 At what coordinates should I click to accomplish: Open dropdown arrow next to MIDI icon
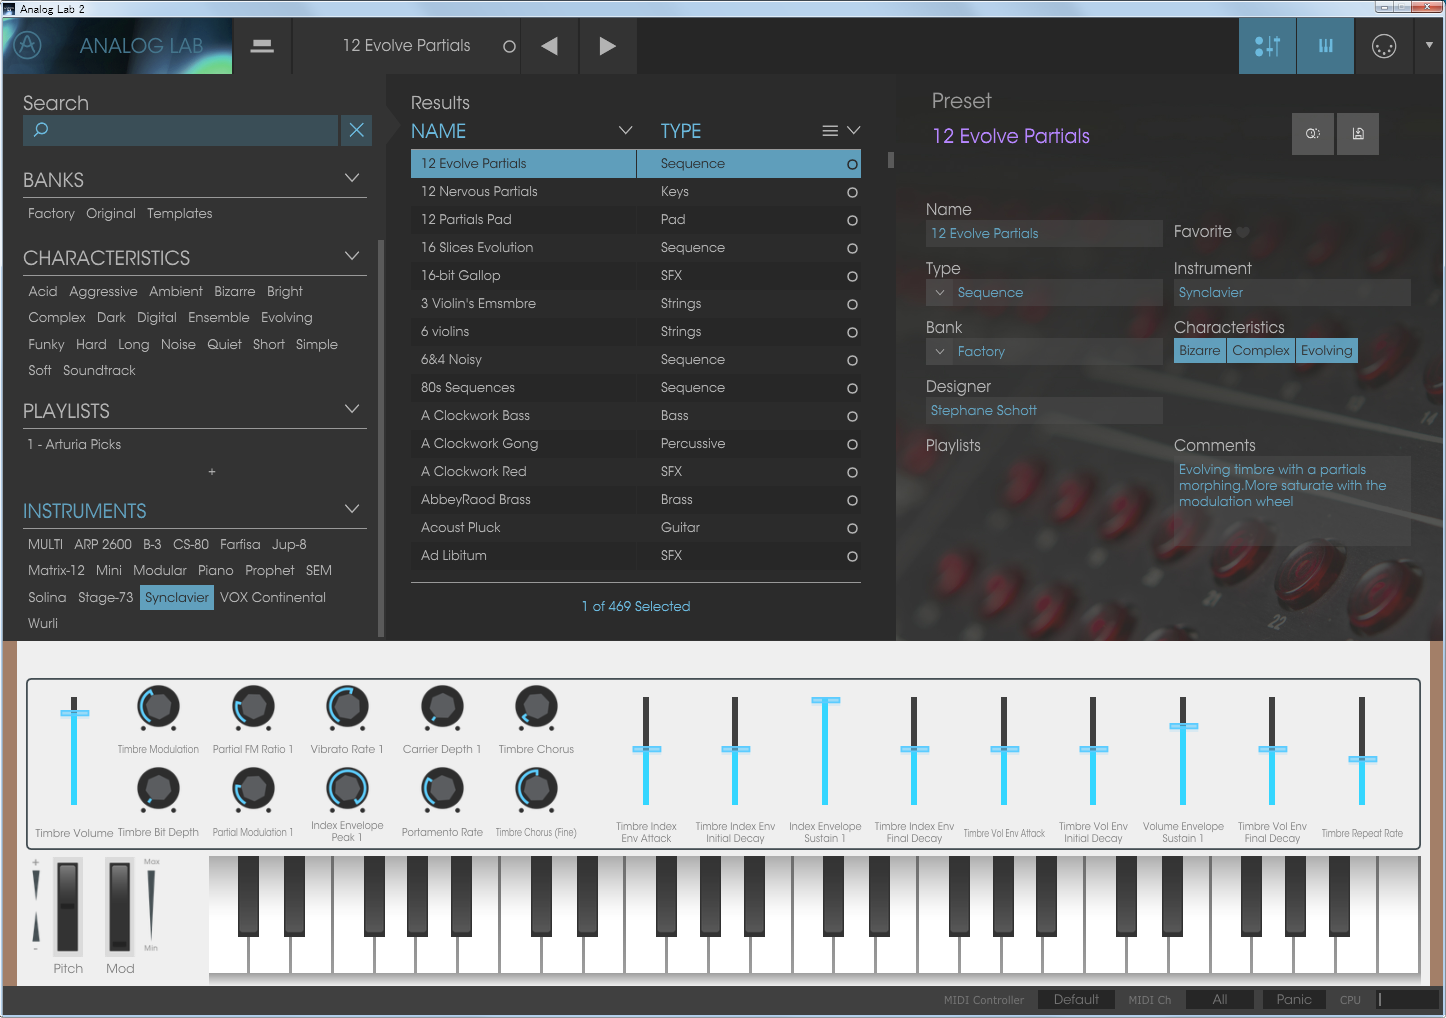coord(1429,45)
